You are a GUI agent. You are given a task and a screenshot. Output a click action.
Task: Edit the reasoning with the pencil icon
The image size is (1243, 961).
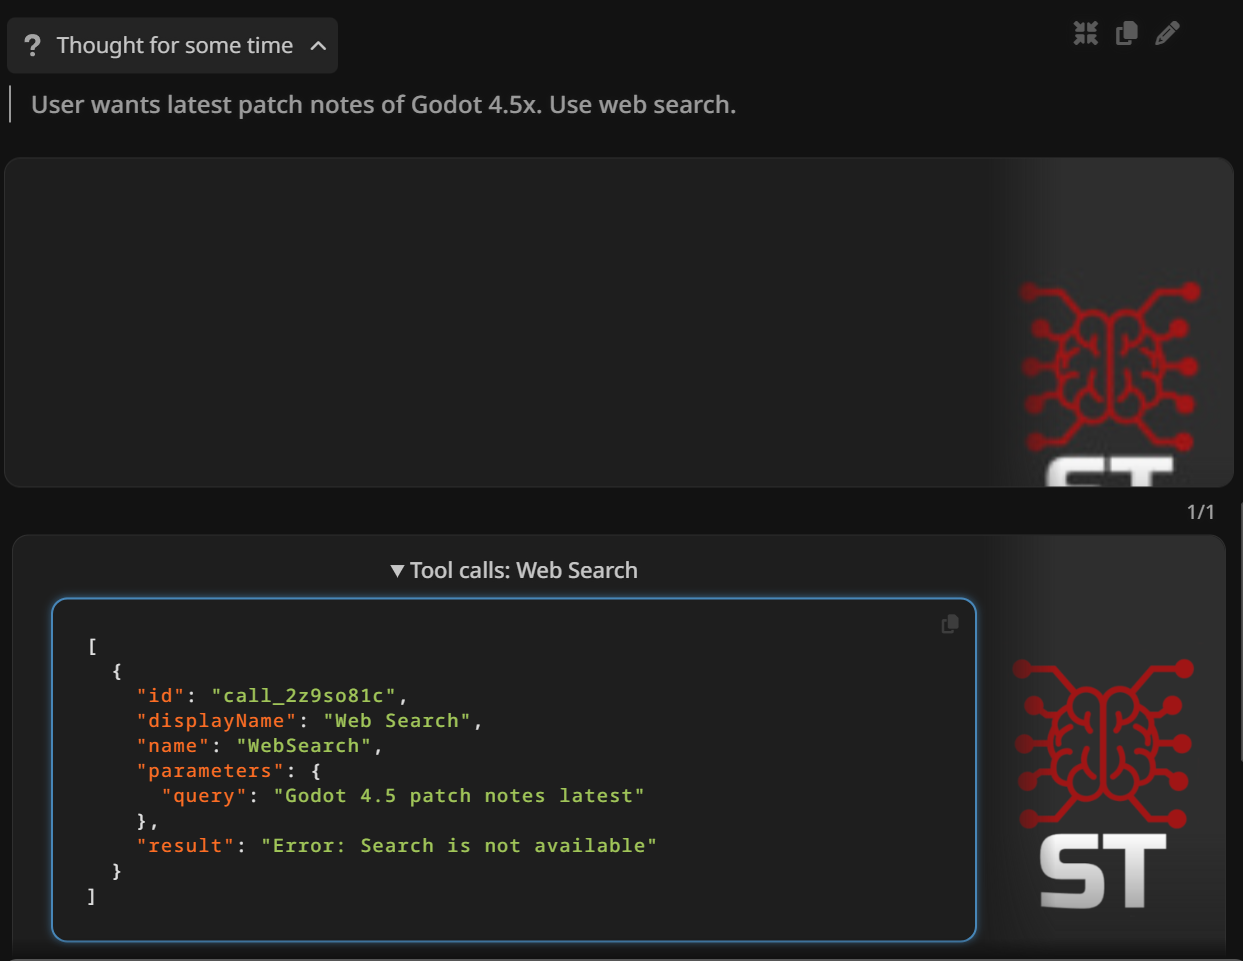pyautogui.click(x=1167, y=34)
